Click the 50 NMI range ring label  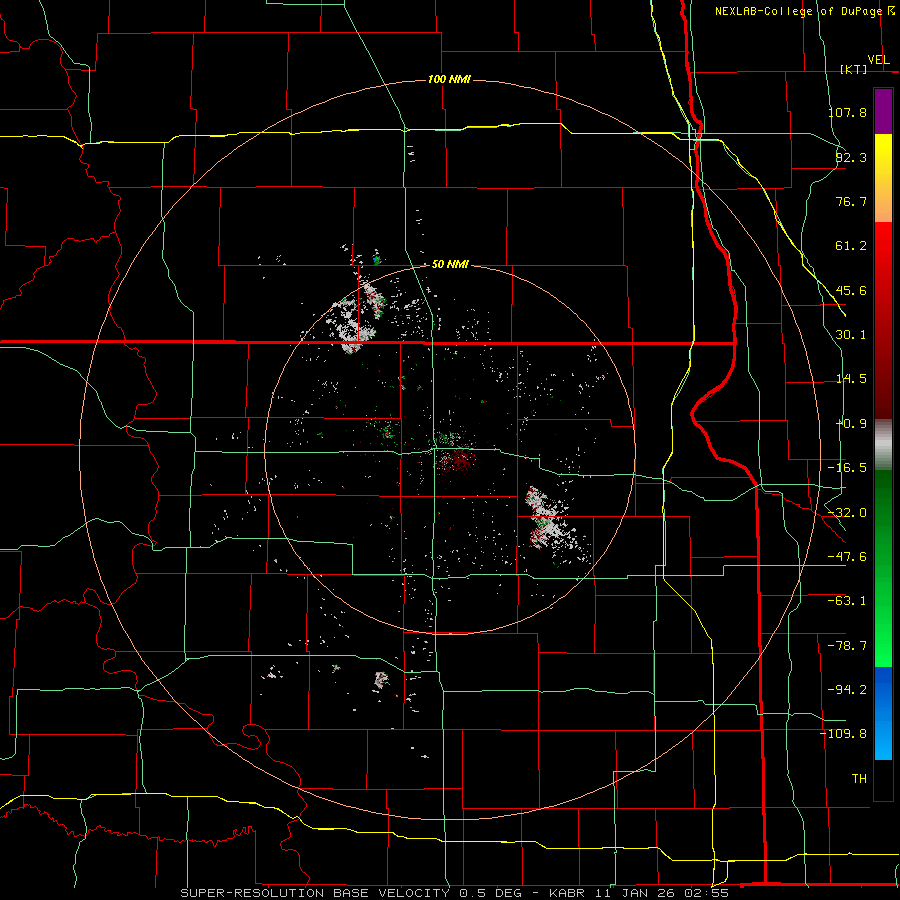point(450,264)
